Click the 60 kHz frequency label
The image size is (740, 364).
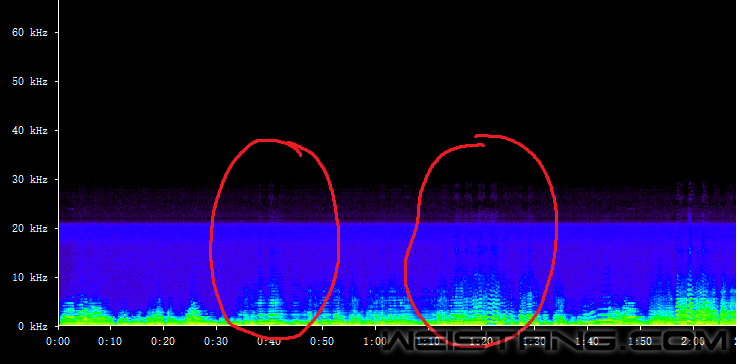[x=30, y=33]
